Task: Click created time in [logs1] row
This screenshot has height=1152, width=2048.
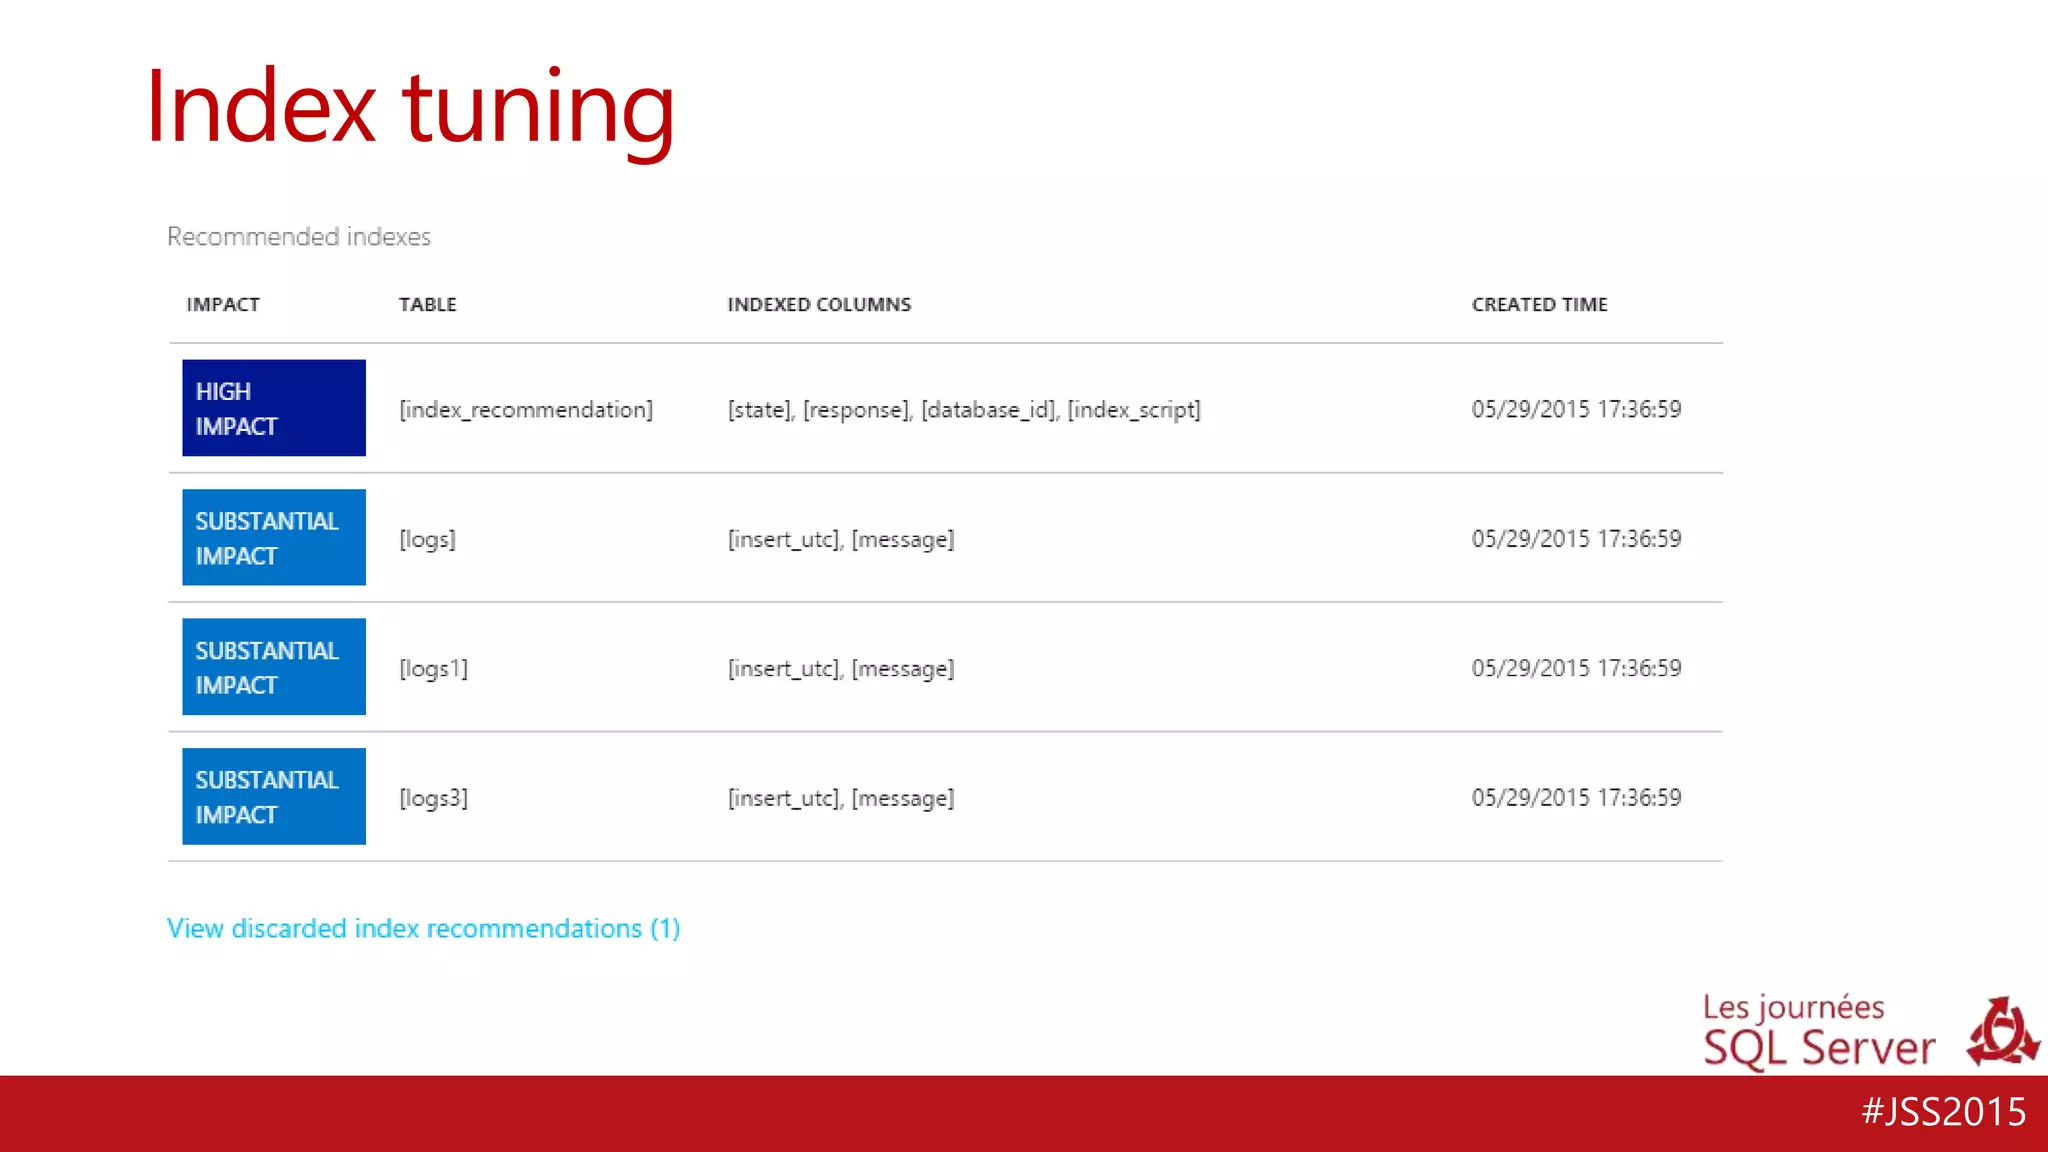Action: tap(1576, 668)
